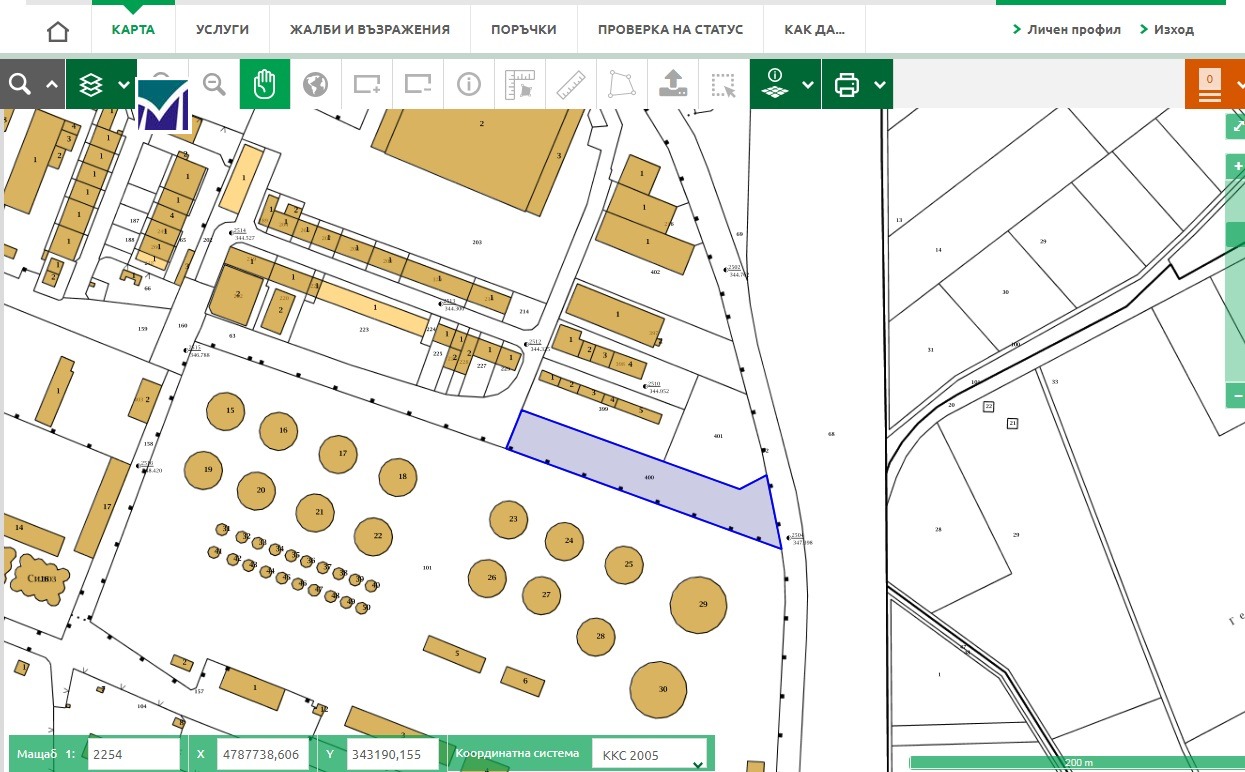This screenshot has height=772, width=1245.
Task: Toggle the add rectangle selection tool
Action: coord(367,84)
